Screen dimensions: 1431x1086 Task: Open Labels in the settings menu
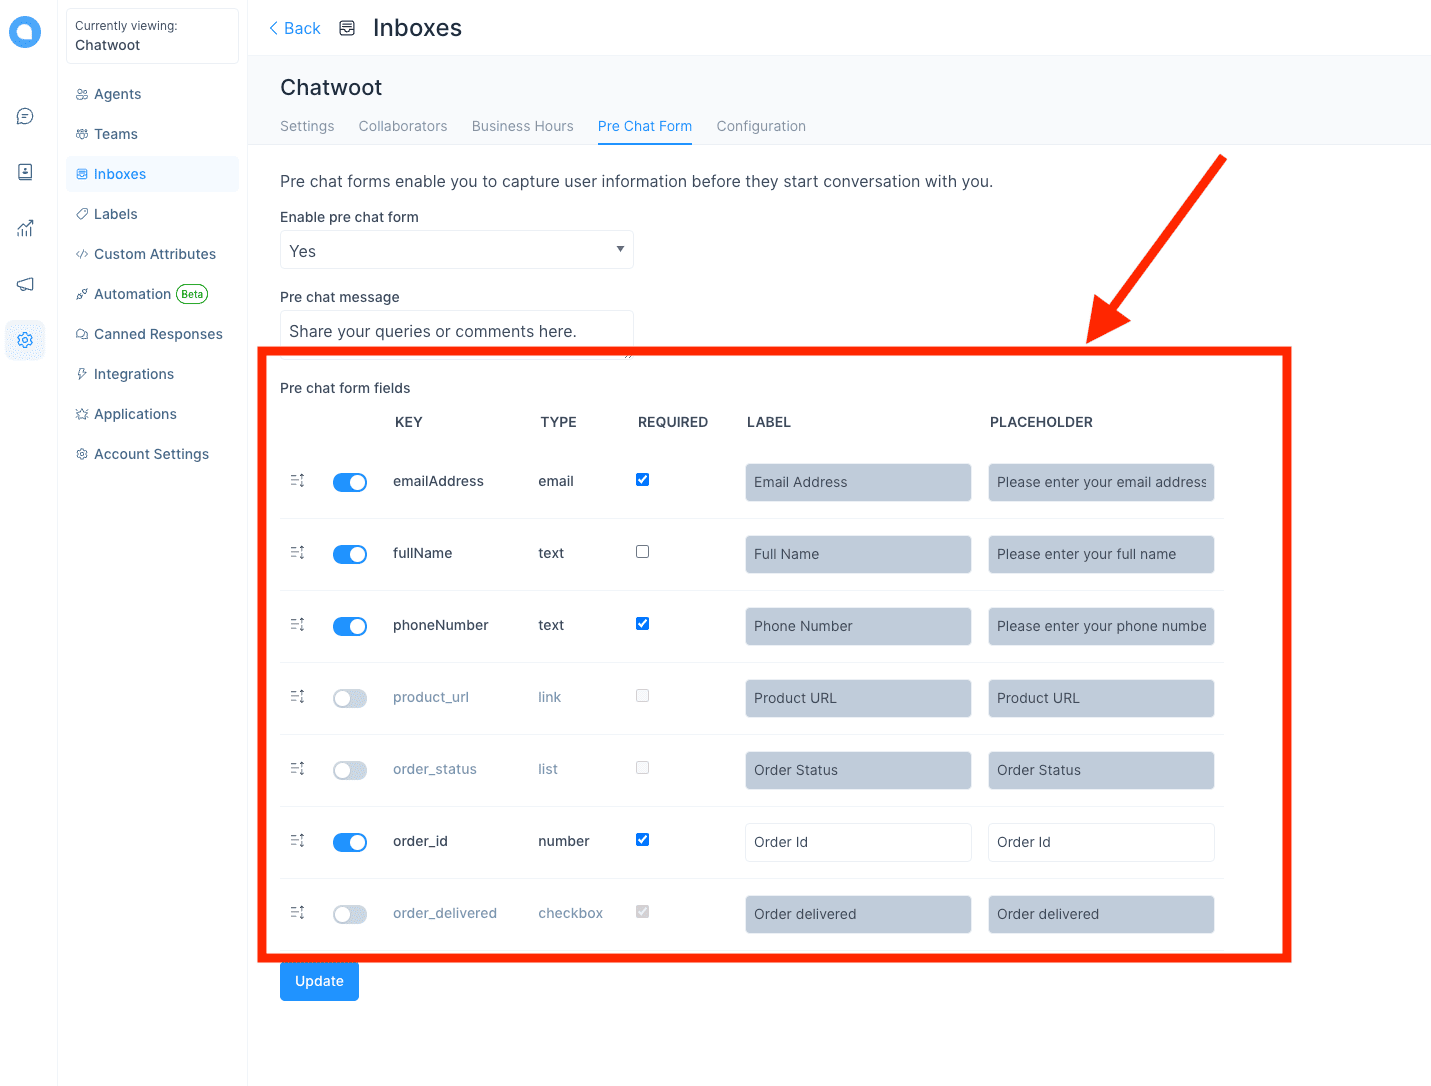(152, 214)
